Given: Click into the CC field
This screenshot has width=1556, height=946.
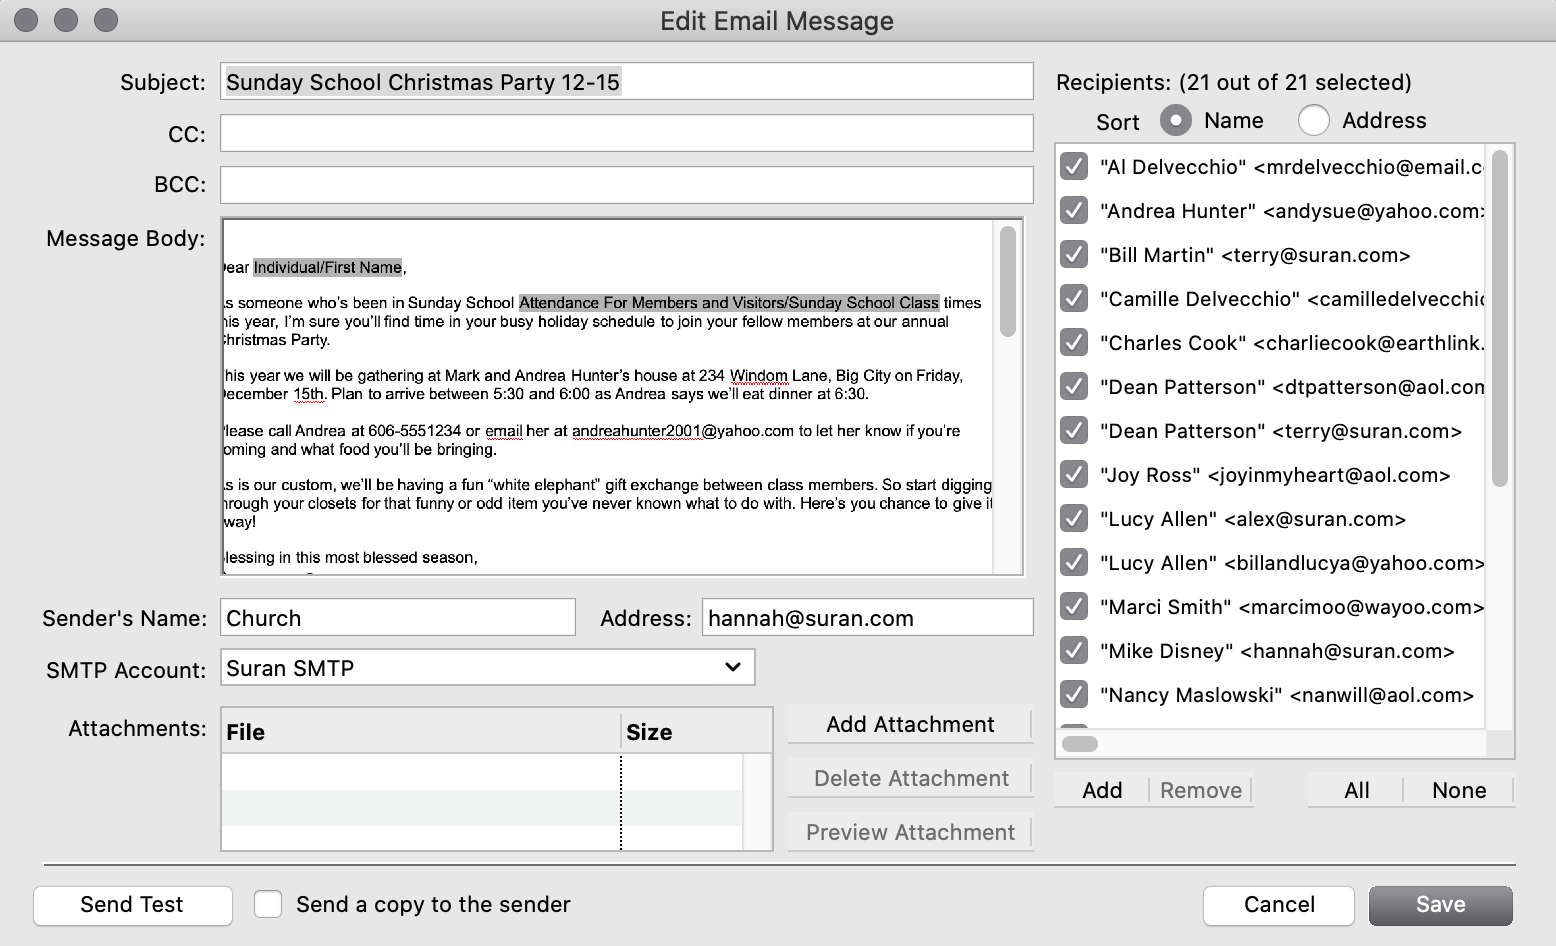Looking at the screenshot, I should pos(627,132).
